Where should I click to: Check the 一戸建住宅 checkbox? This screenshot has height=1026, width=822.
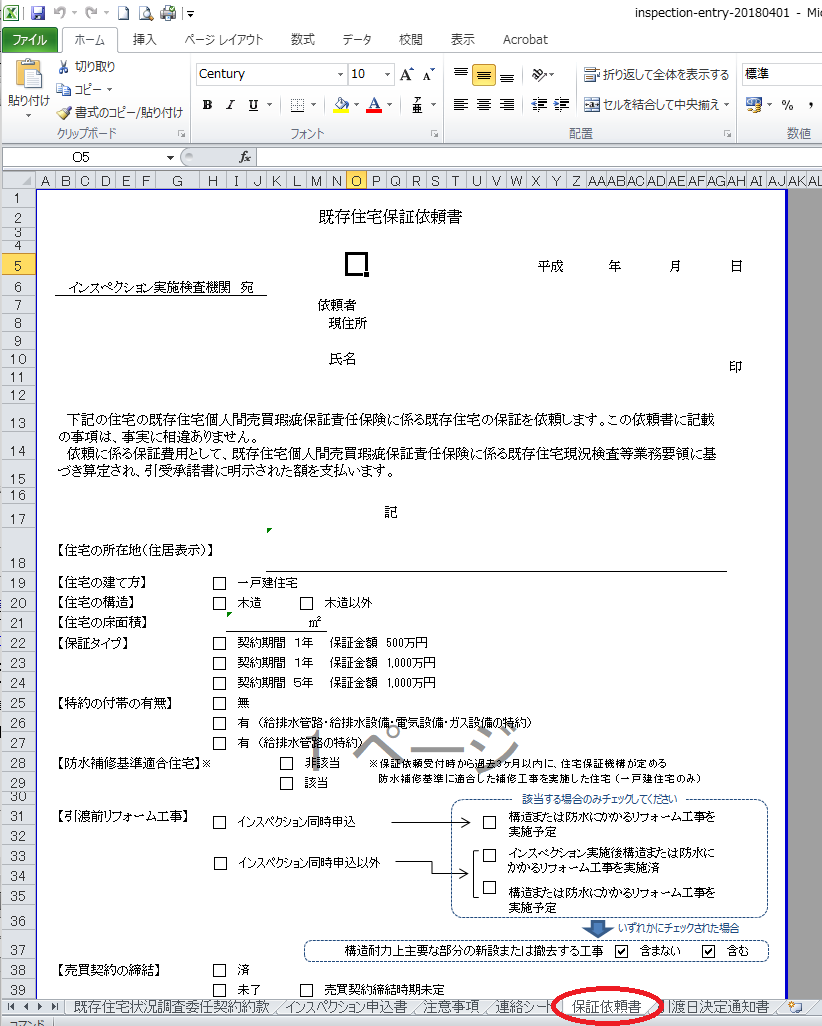click(220, 583)
